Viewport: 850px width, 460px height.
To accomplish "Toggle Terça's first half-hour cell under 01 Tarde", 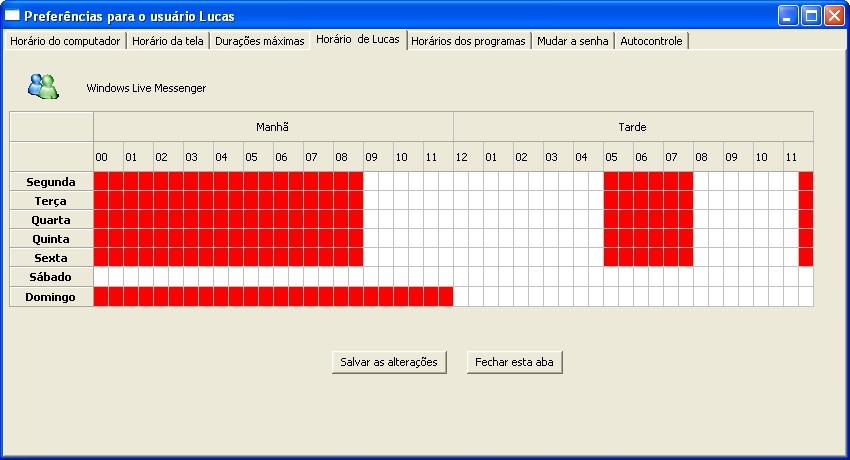I will [x=491, y=200].
